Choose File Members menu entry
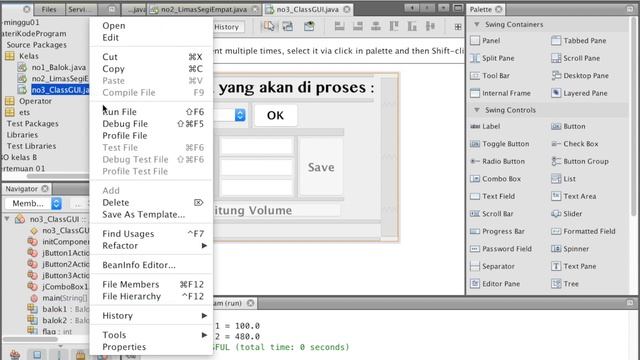 click(x=151, y=284)
